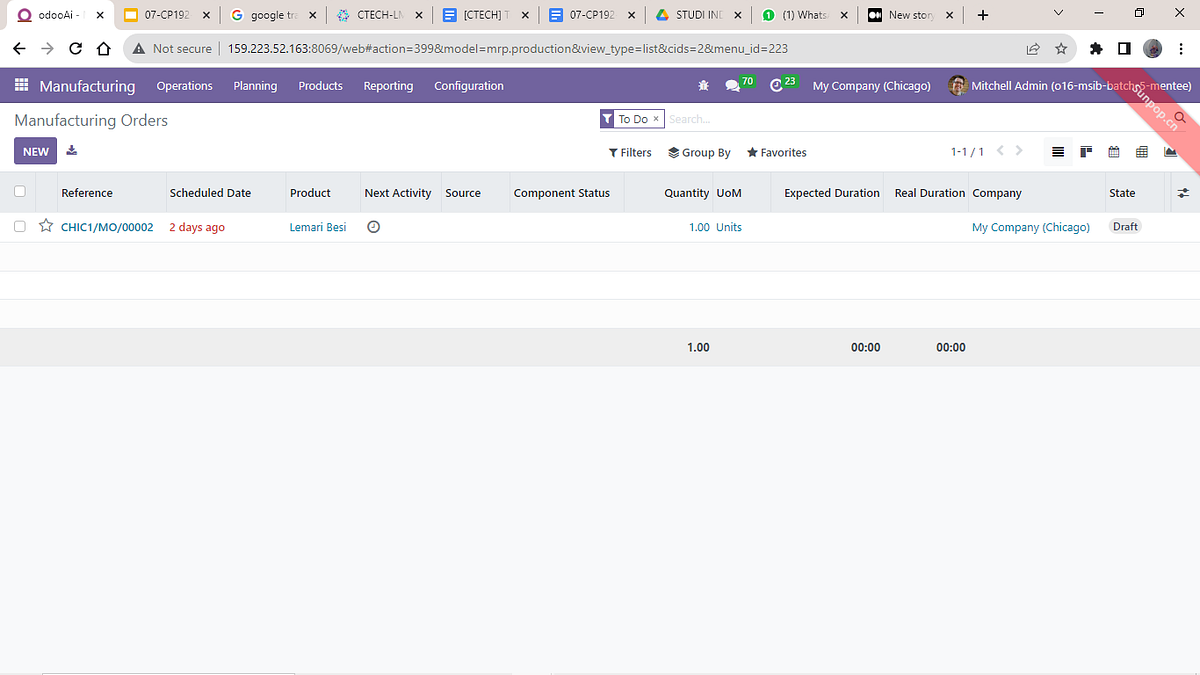Bookmark this page with star icon
Image resolution: width=1200 pixels, height=675 pixels.
1061,48
